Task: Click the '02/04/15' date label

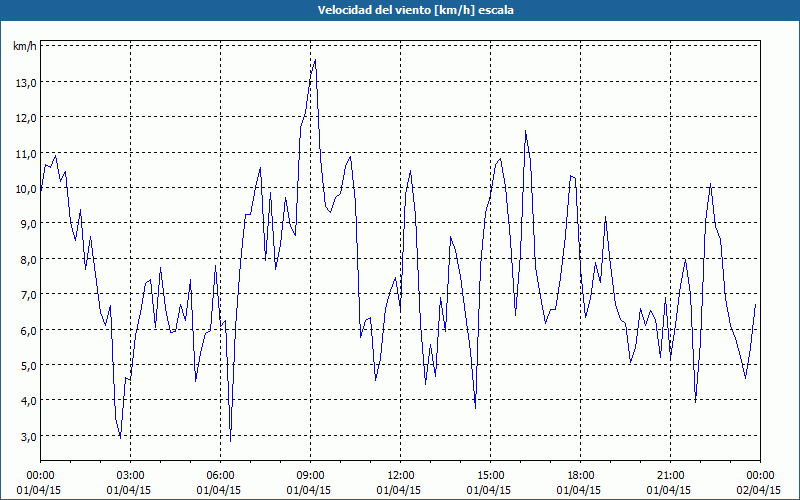Action: pyautogui.click(x=759, y=490)
